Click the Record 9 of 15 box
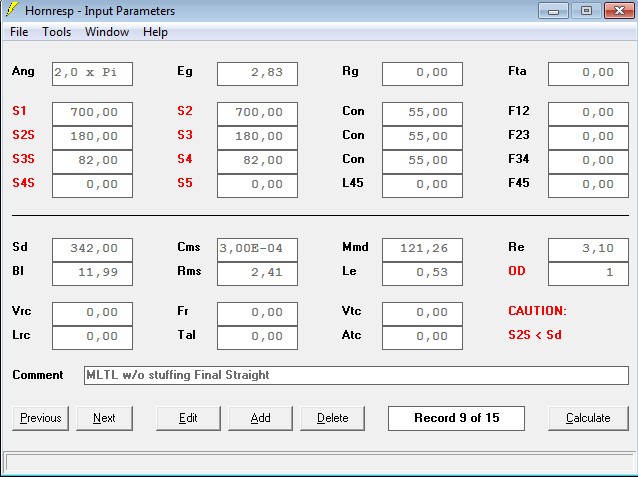Image resolution: width=638 pixels, height=477 pixels. 457,418
